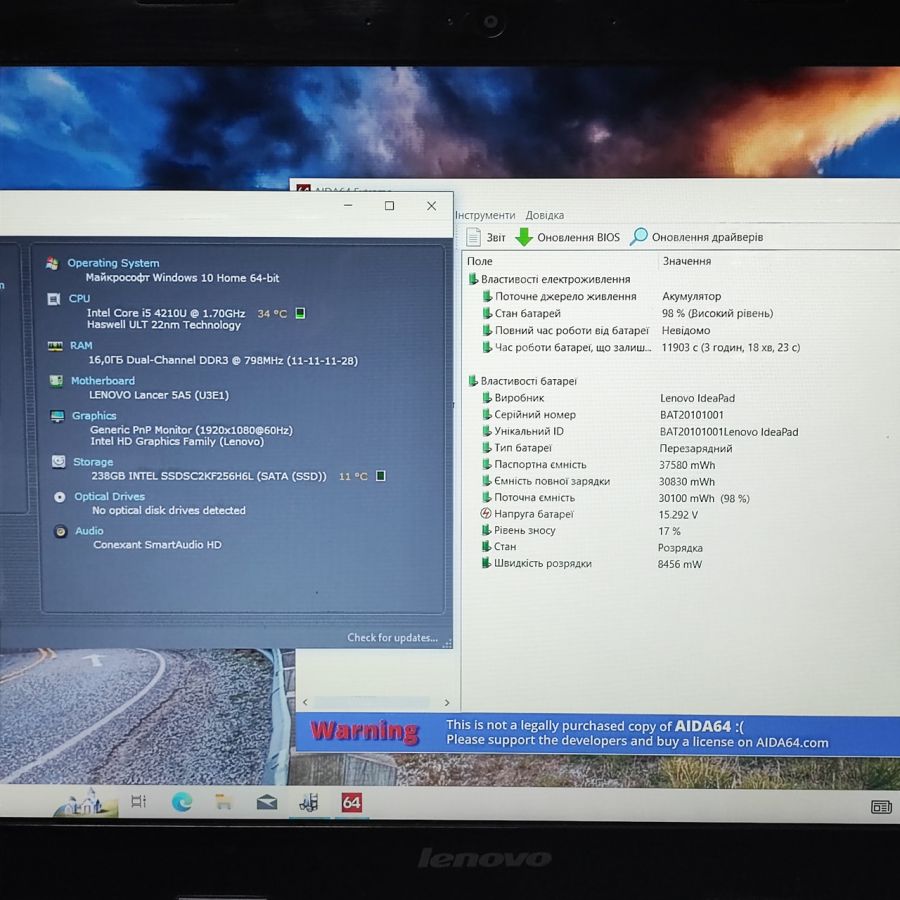The height and width of the screenshot is (900, 900).
Task: Click the Звіт report page icon in AIDA64
Action: (x=474, y=236)
